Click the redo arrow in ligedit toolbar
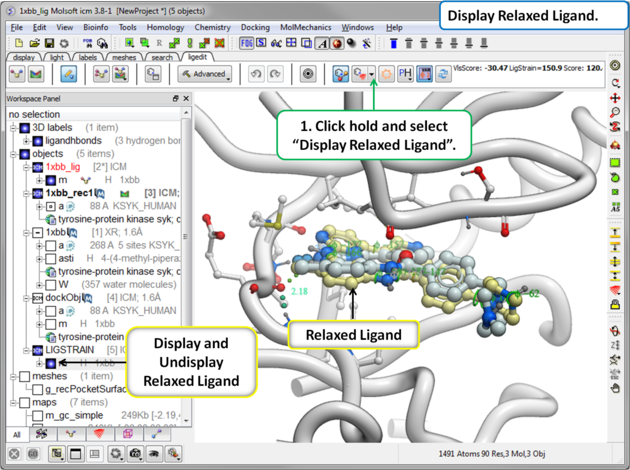The width and height of the screenshot is (630, 470). (274, 74)
